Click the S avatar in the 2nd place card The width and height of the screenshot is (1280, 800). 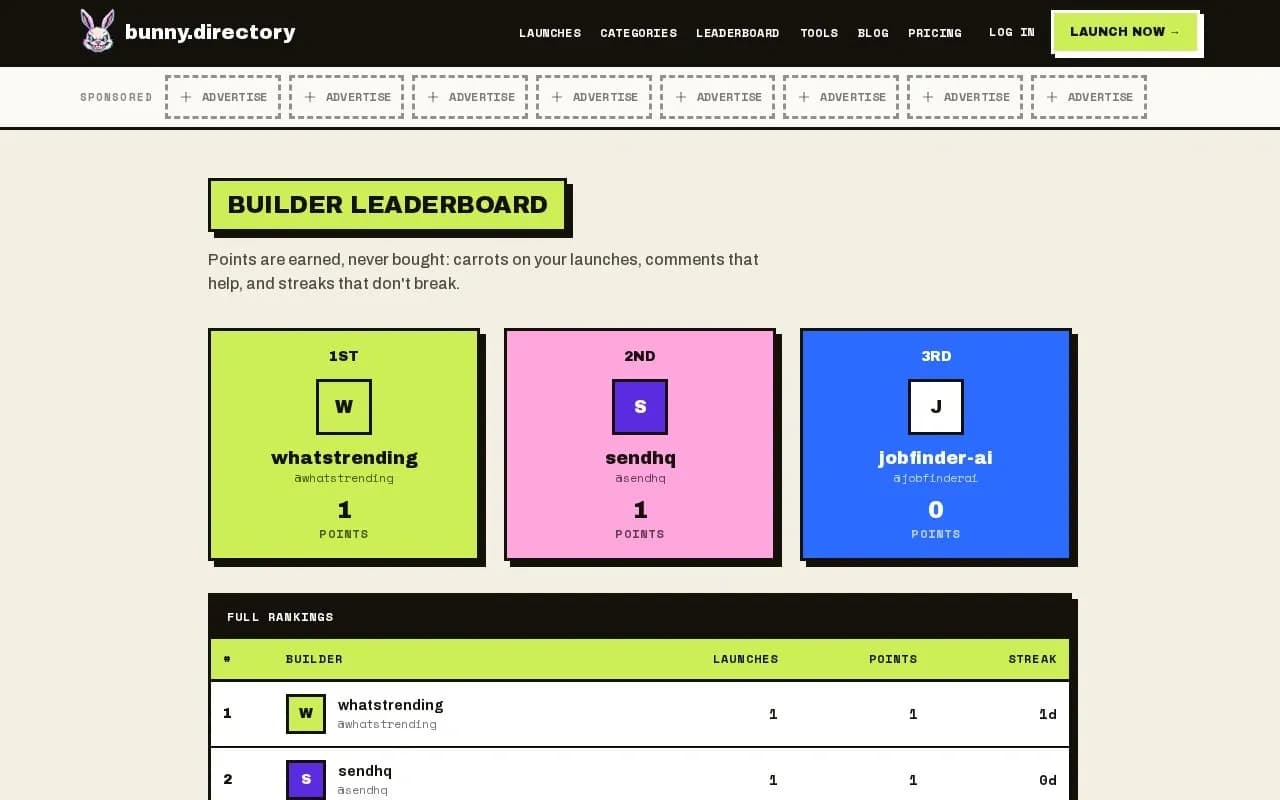(x=640, y=407)
